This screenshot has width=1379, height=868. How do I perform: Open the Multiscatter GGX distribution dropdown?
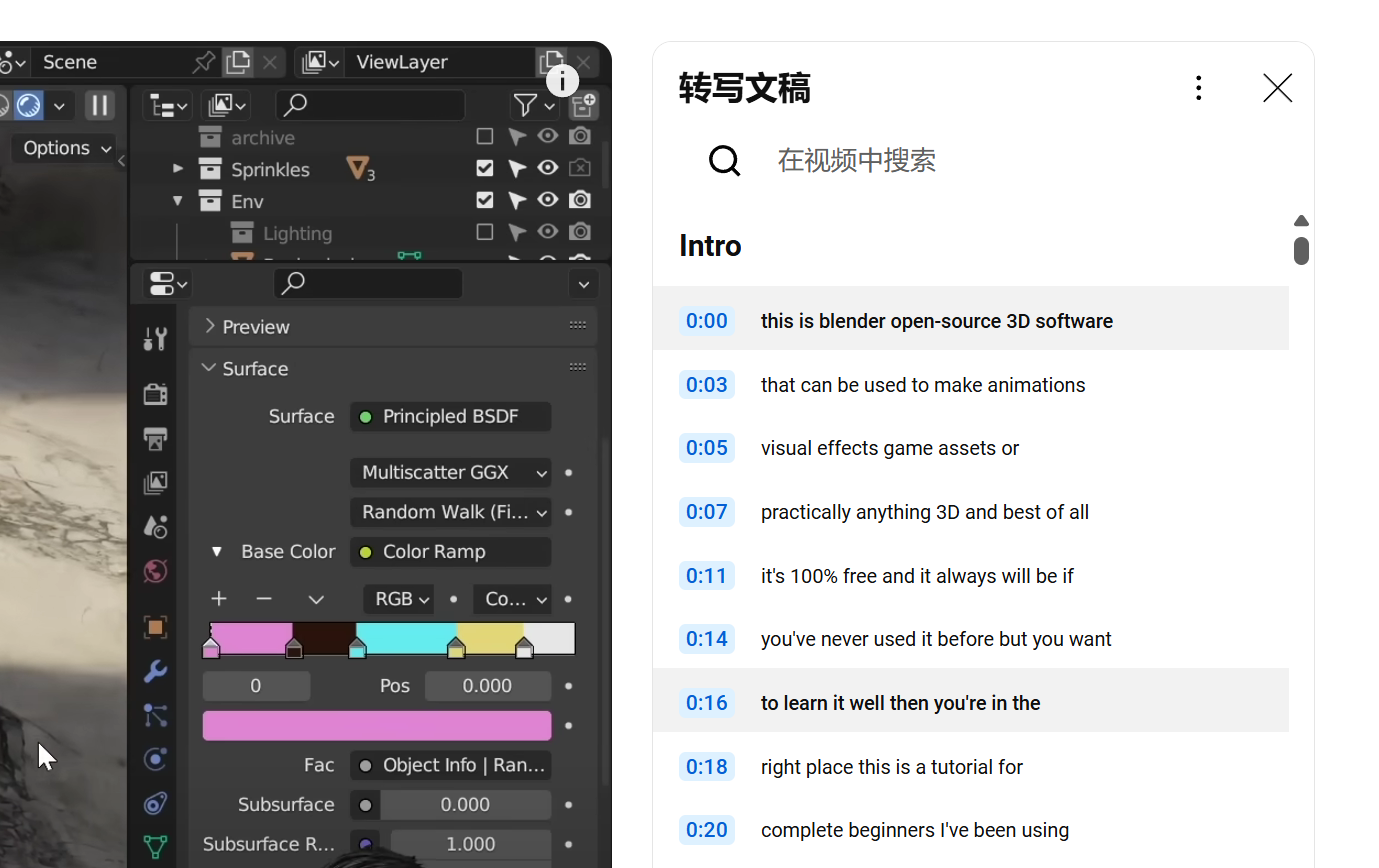pos(450,472)
